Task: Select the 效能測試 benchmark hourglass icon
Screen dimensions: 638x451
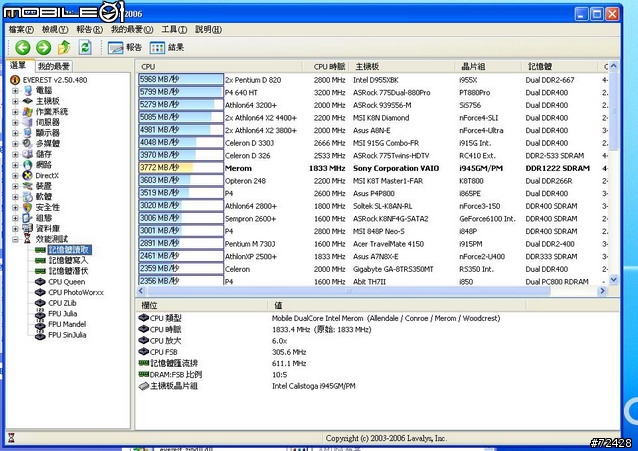Action: pos(28,239)
